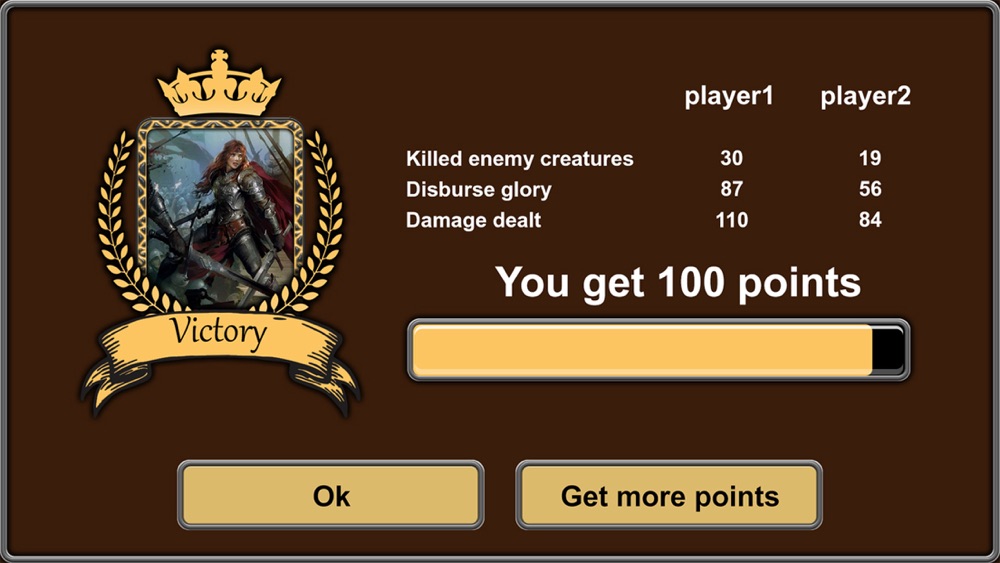The width and height of the screenshot is (1000, 563).
Task: Click player1's killed creatures value 30
Action: point(732,158)
